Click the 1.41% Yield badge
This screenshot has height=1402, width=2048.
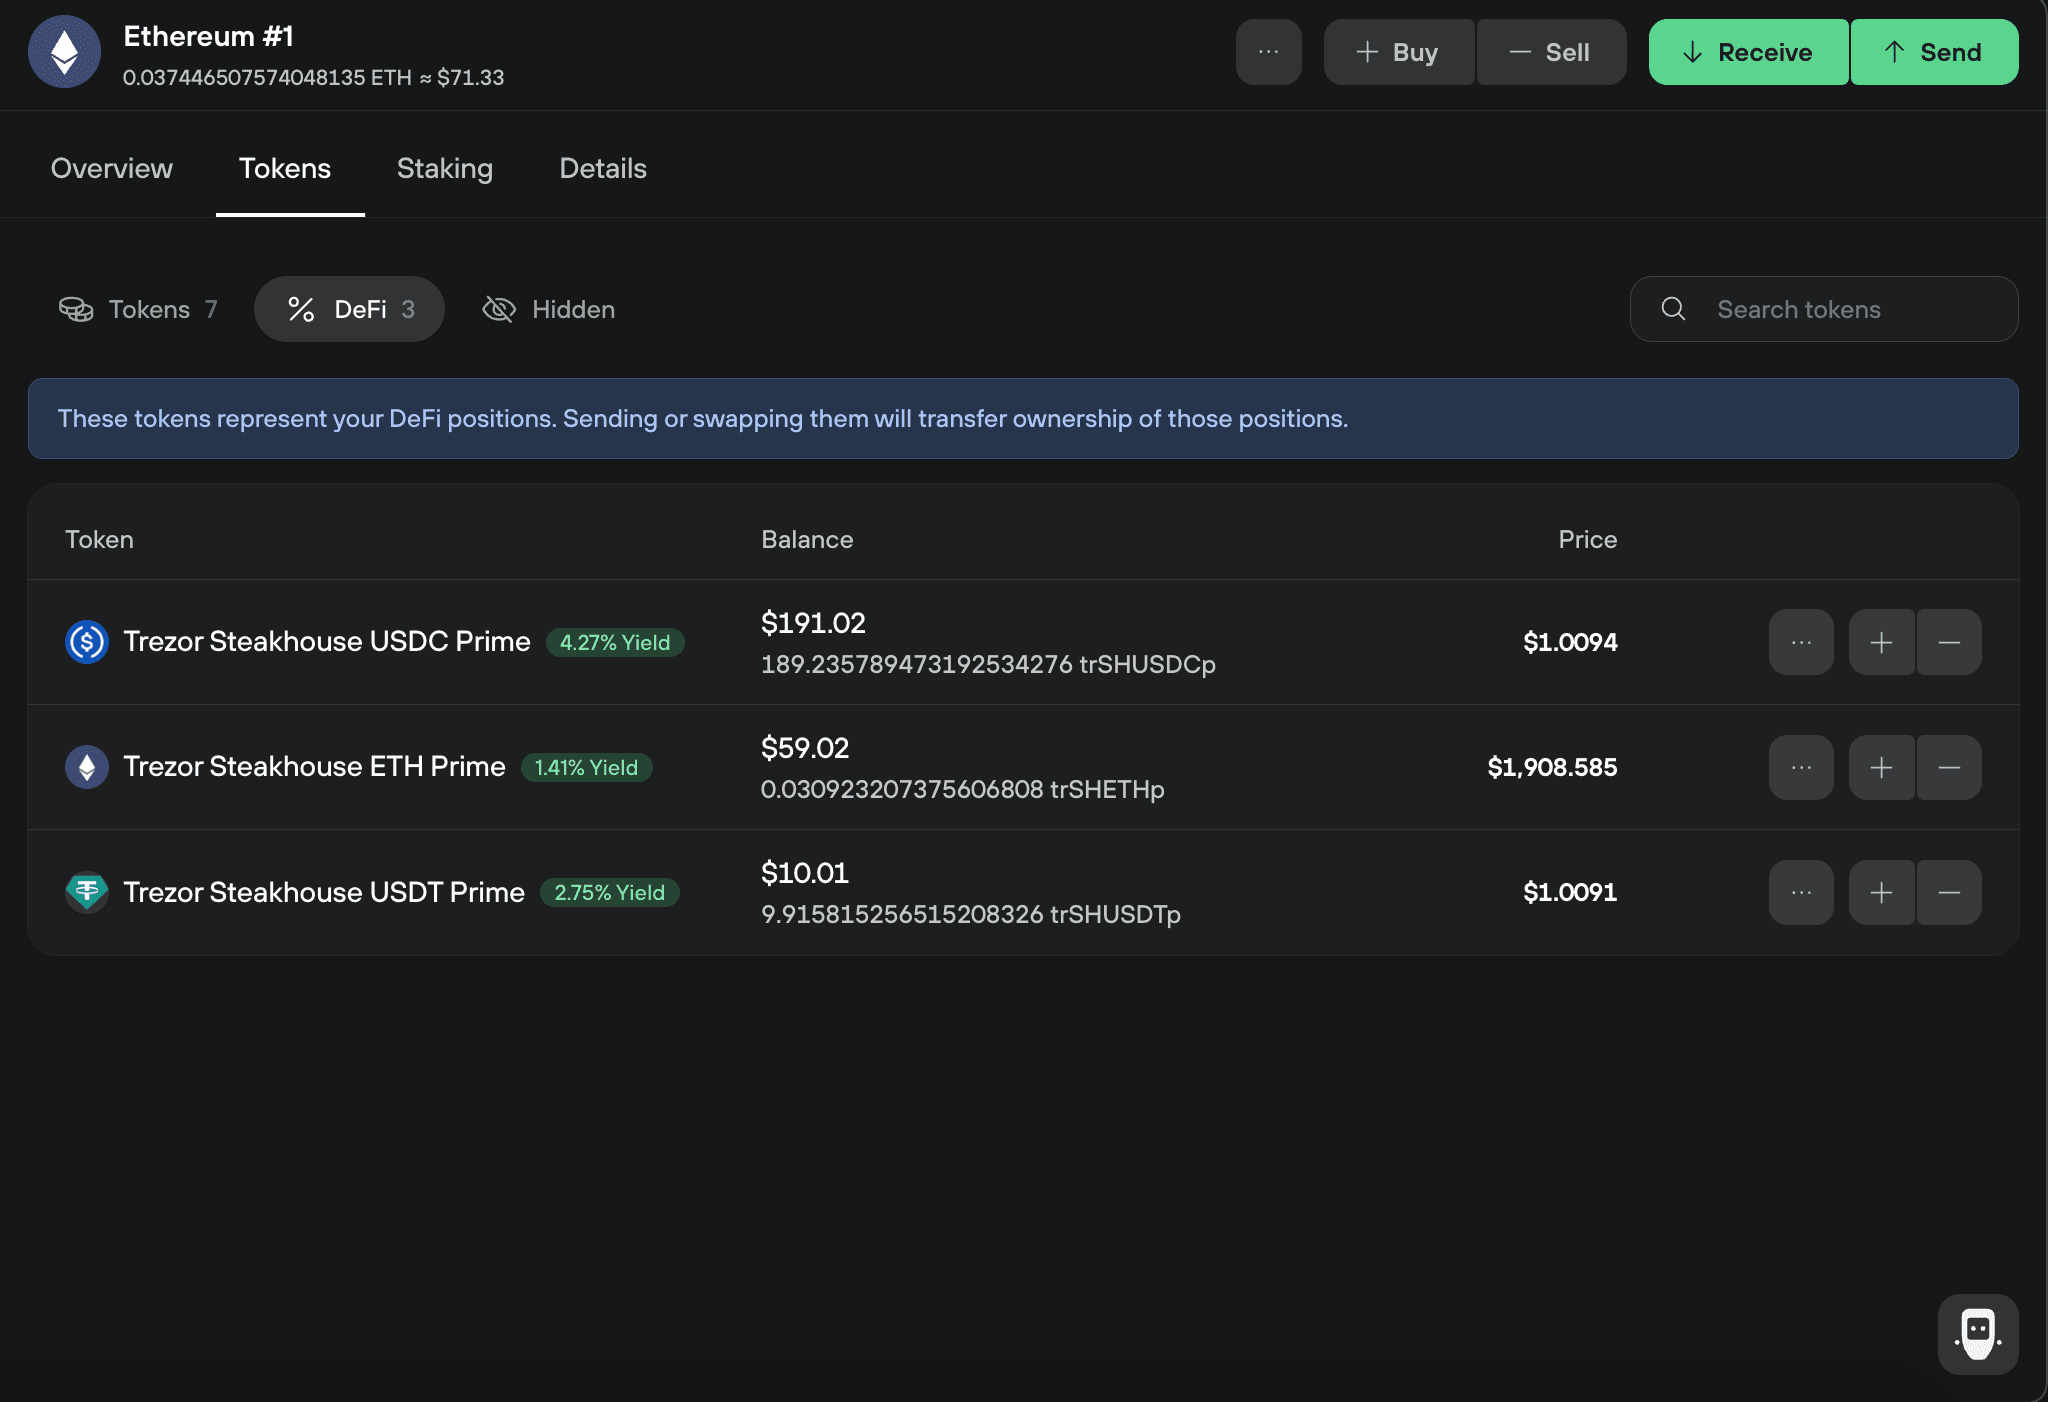click(586, 767)
